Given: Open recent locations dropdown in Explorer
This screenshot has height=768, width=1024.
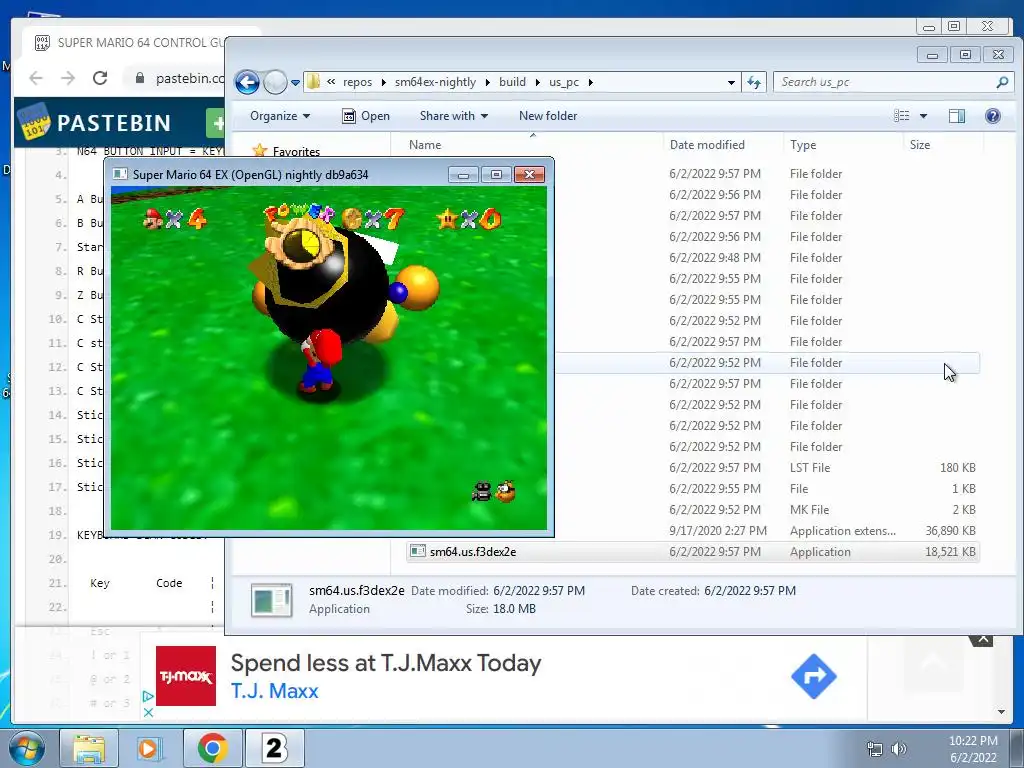Looking at the screenshot, I should point(295,83).
